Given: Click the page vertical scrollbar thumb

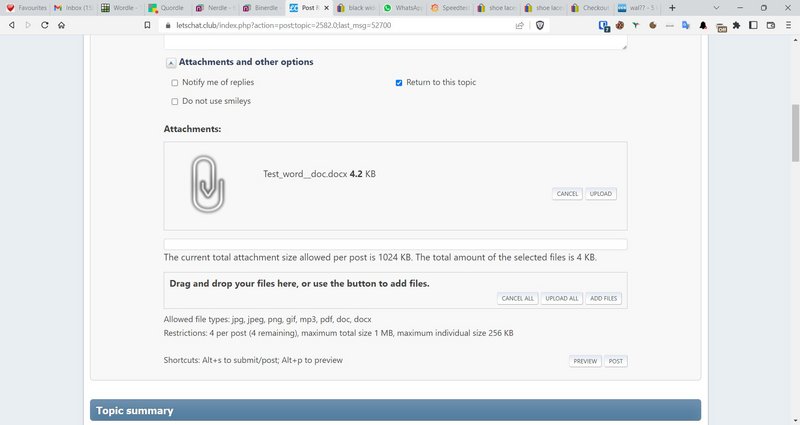Looking at the screenshot, I should [x=795, y=133].
